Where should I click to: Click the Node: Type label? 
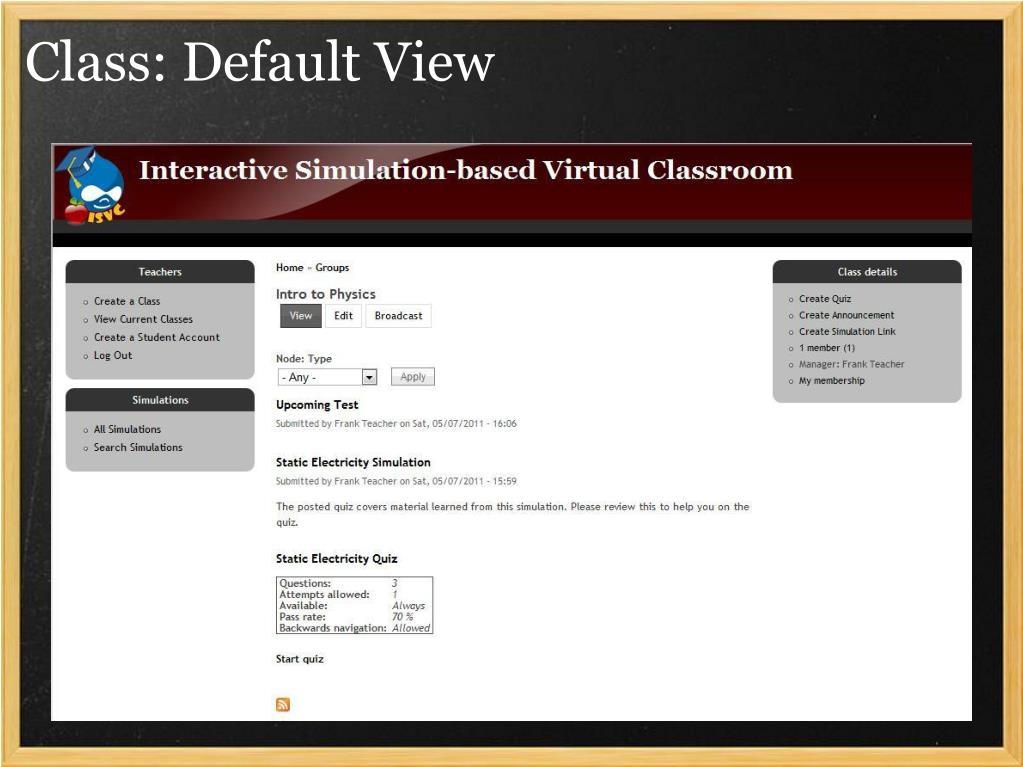(x=304, y=359)
